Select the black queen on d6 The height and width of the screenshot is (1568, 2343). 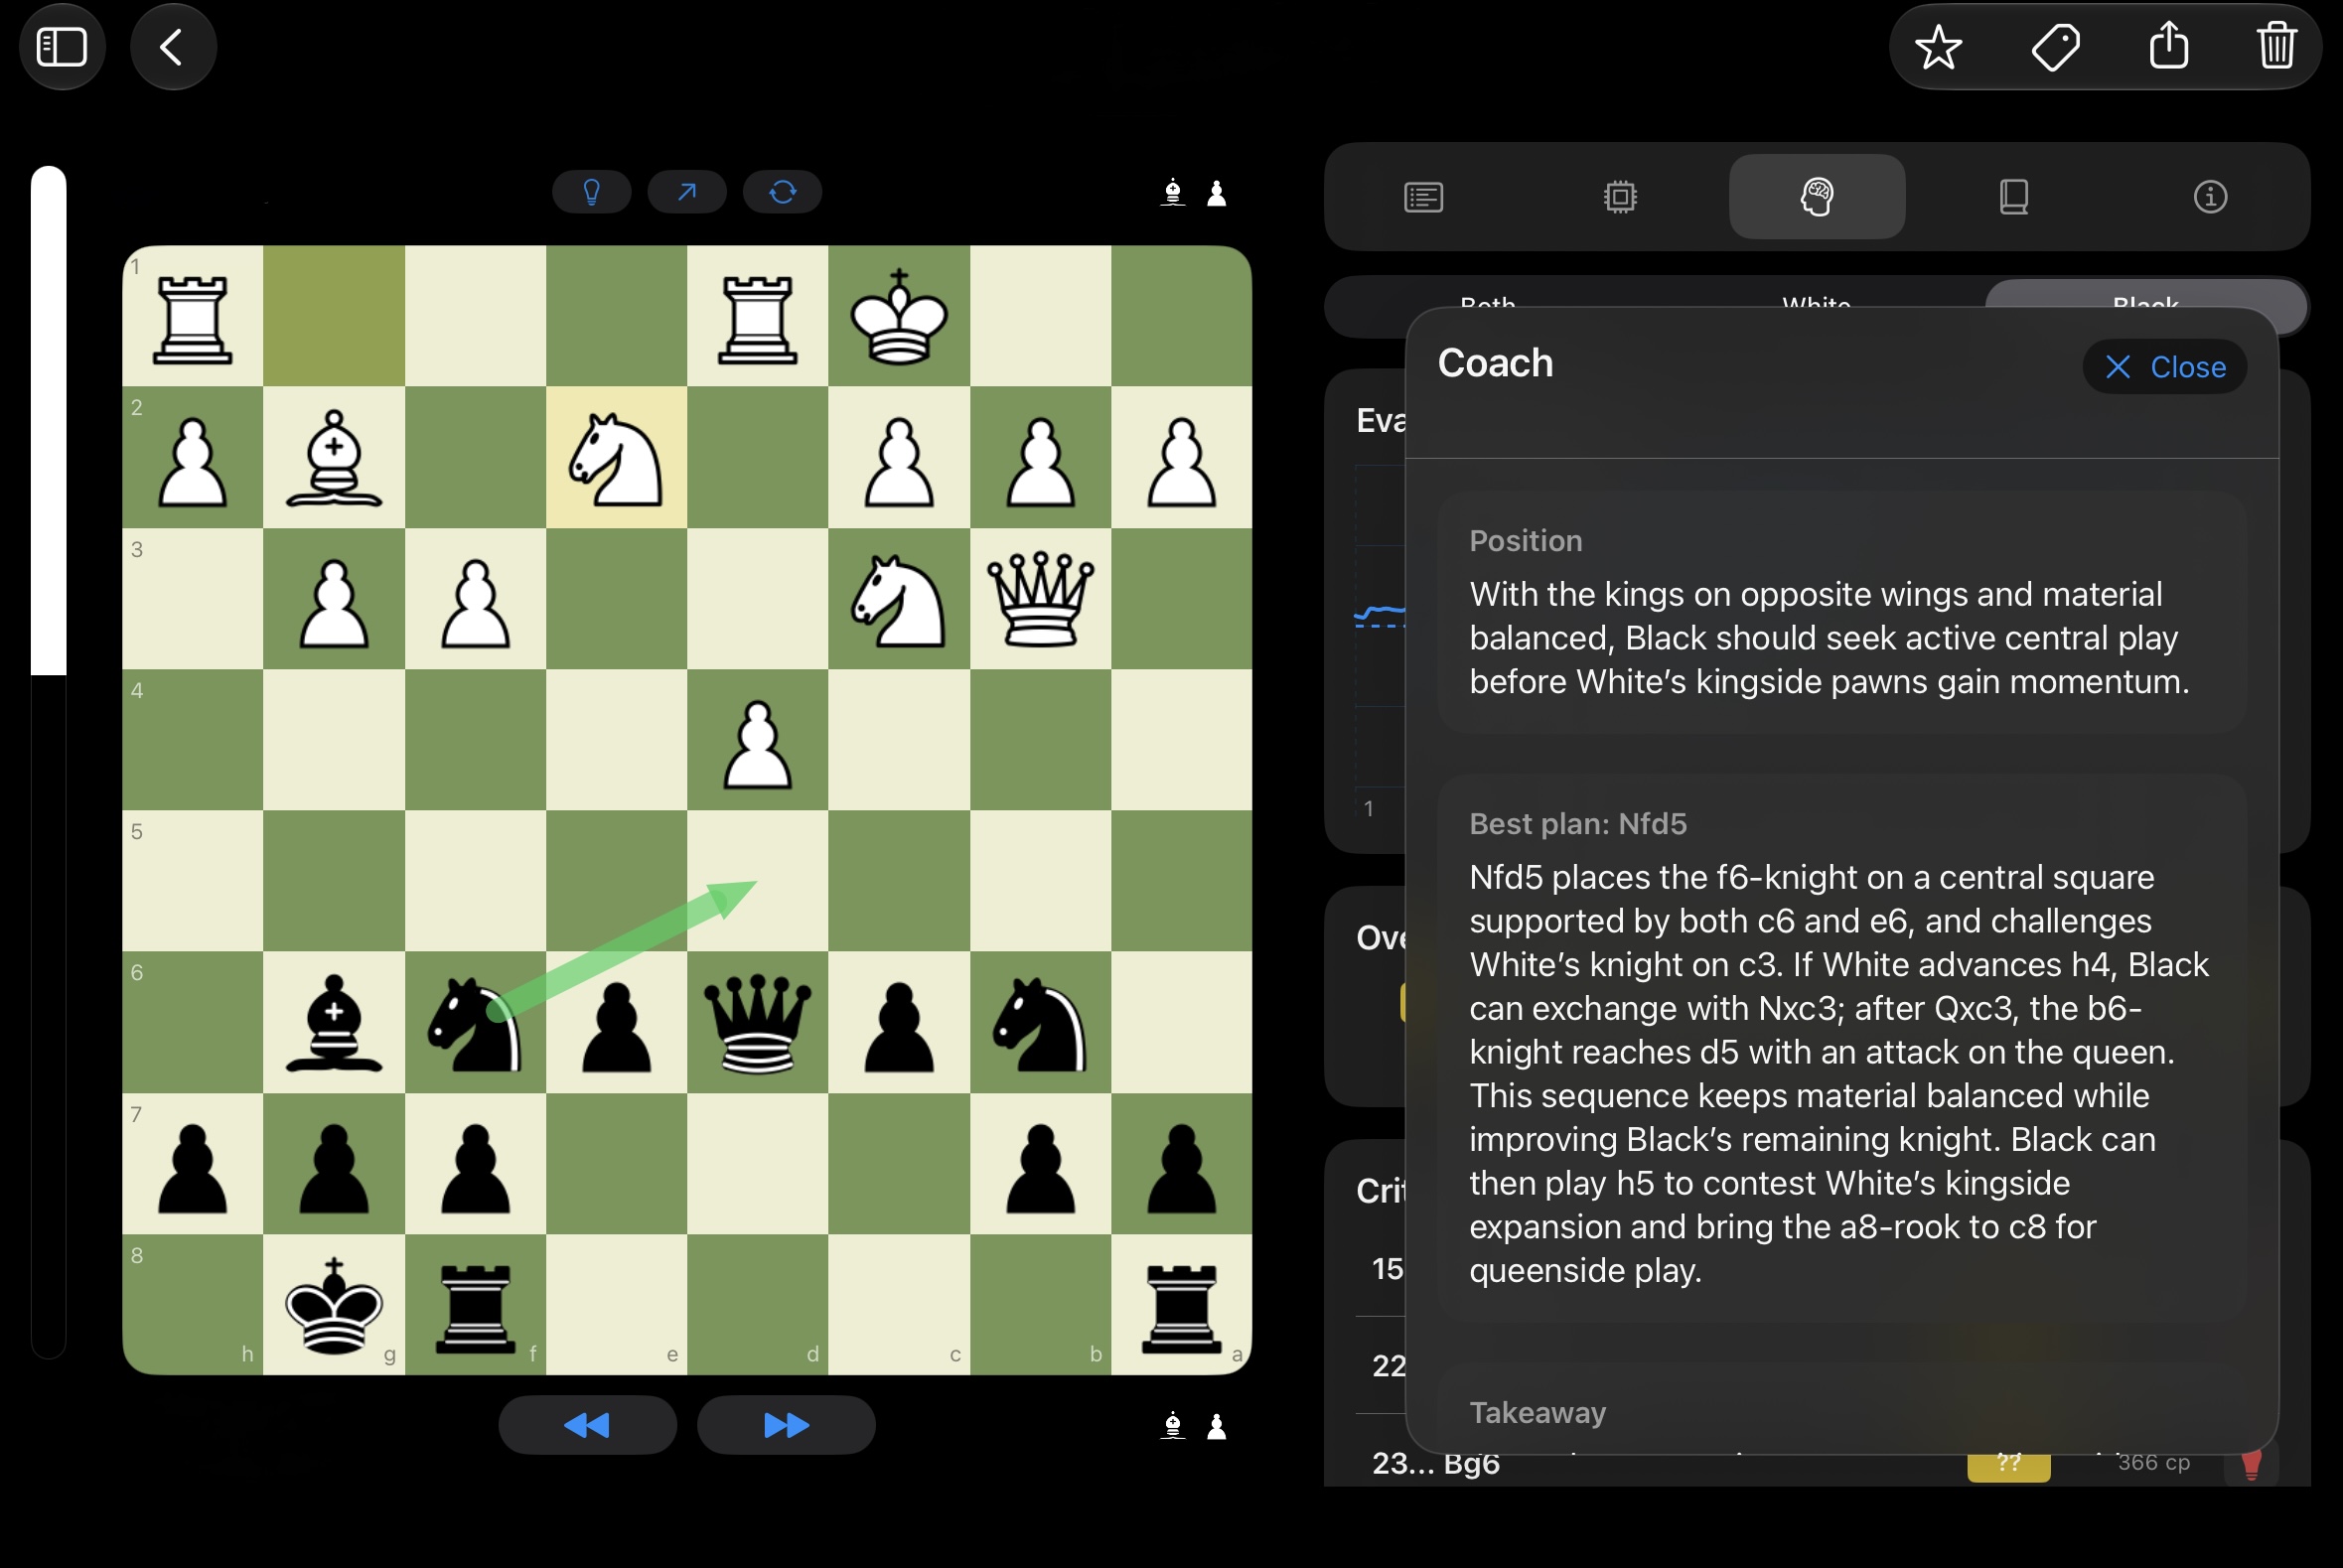point(757,1022)
